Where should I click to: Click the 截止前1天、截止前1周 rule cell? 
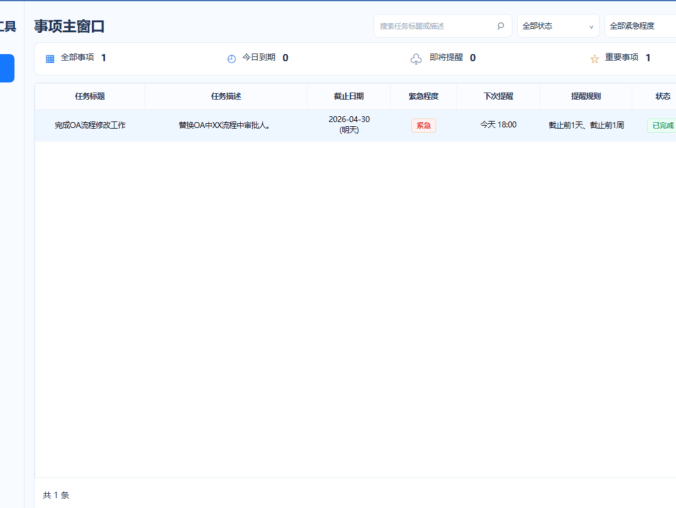(x=586, y=125)
